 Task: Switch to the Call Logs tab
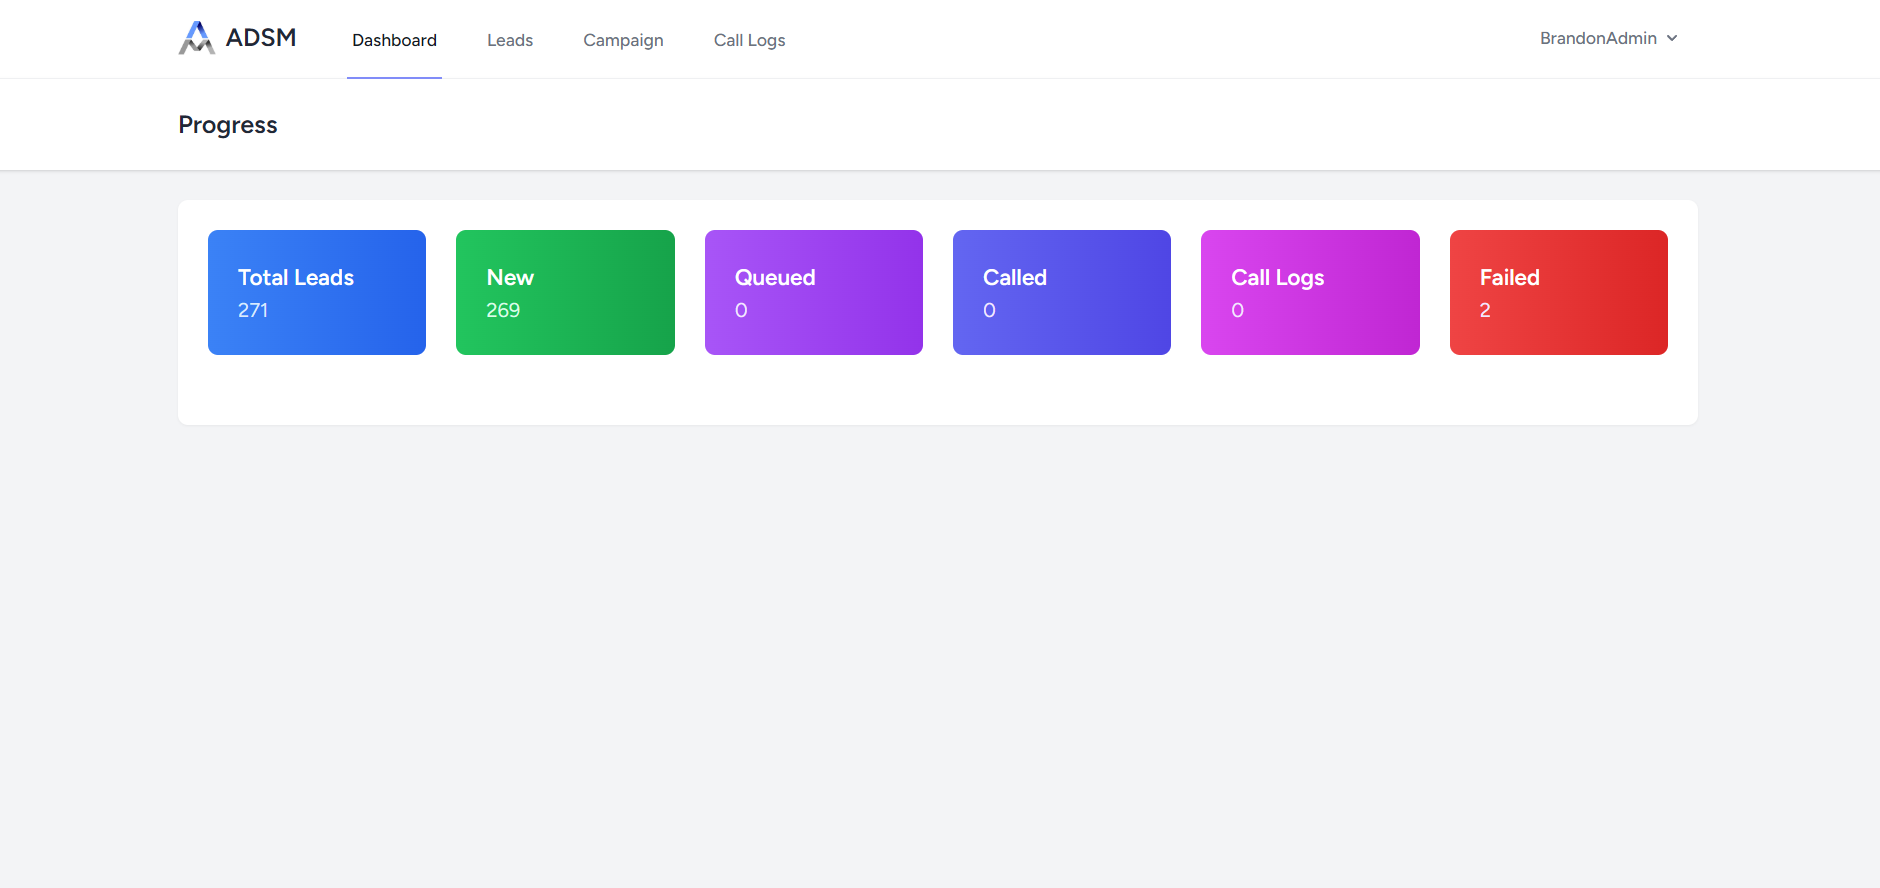click(749, 40)
